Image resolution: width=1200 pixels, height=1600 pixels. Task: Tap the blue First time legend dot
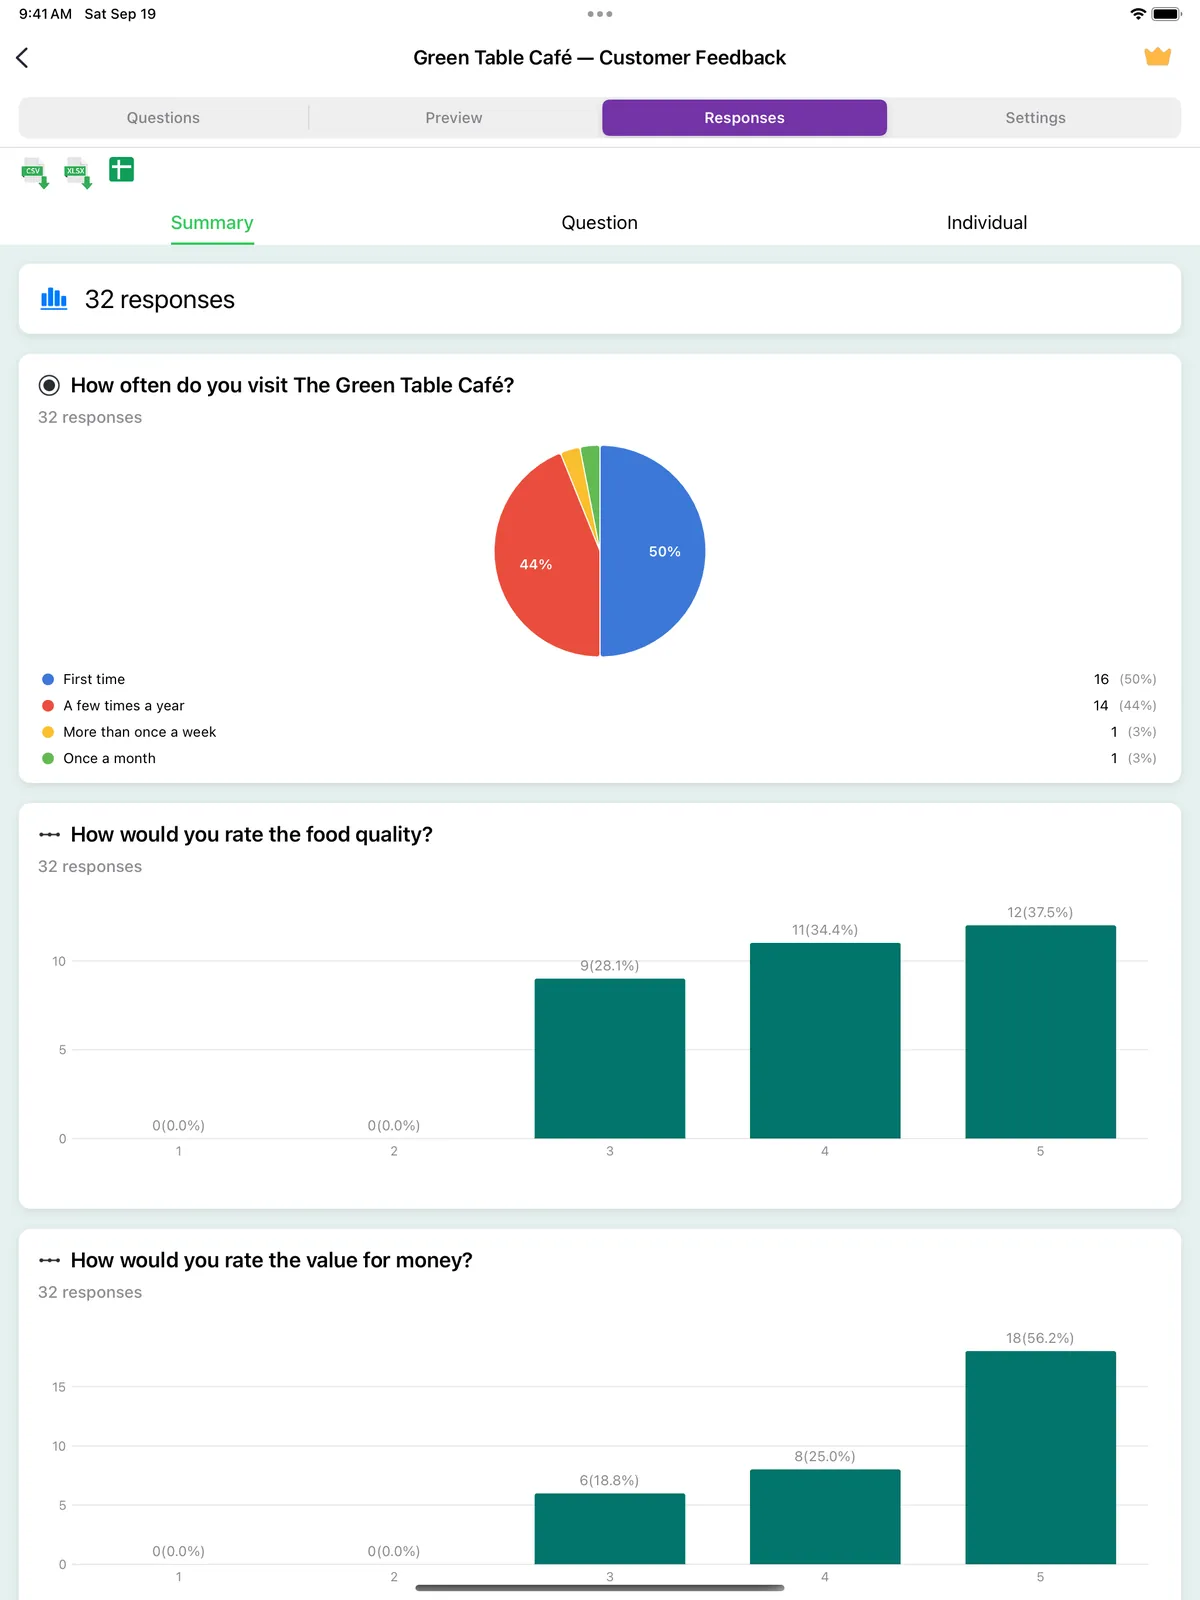48,679
